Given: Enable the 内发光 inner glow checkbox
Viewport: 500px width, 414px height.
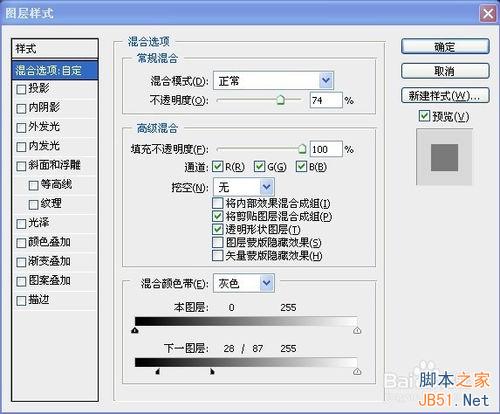Looking at the screenshot, I should point(21,147).
